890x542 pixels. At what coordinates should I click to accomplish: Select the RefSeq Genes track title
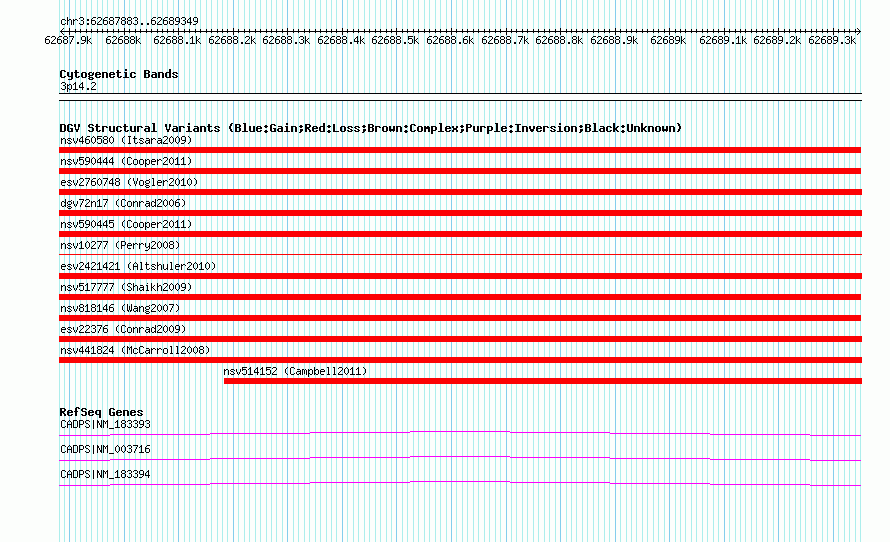tap(101, 412)
